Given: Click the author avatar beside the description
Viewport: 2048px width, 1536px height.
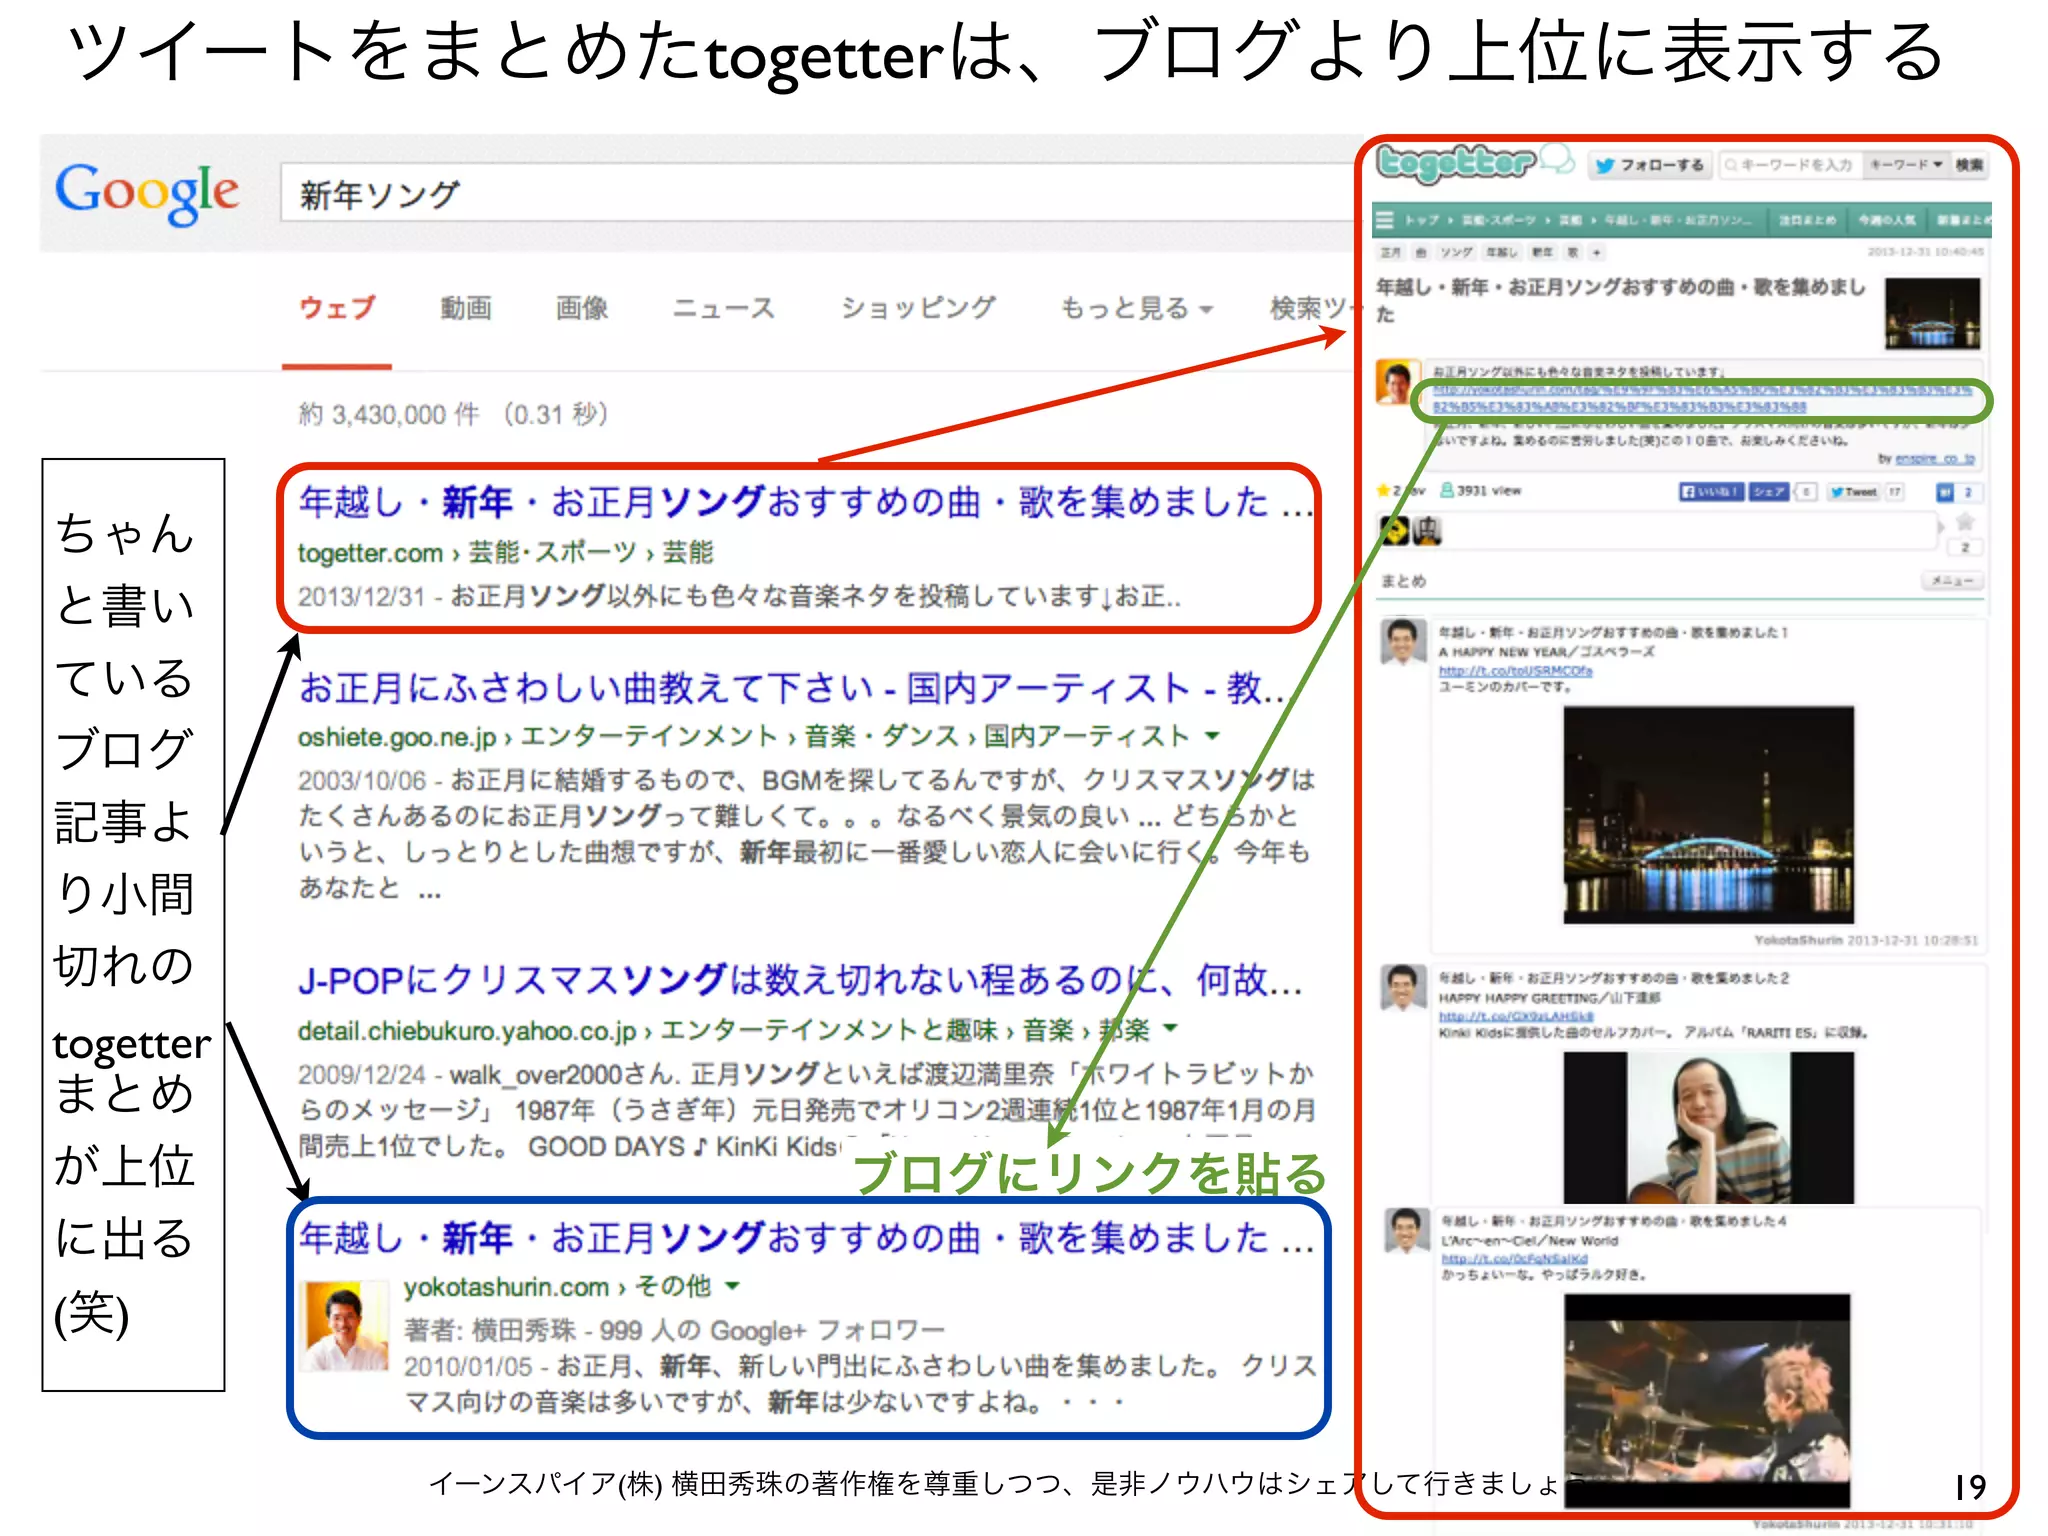Looking at the screenshot, I should [1399, 381].
